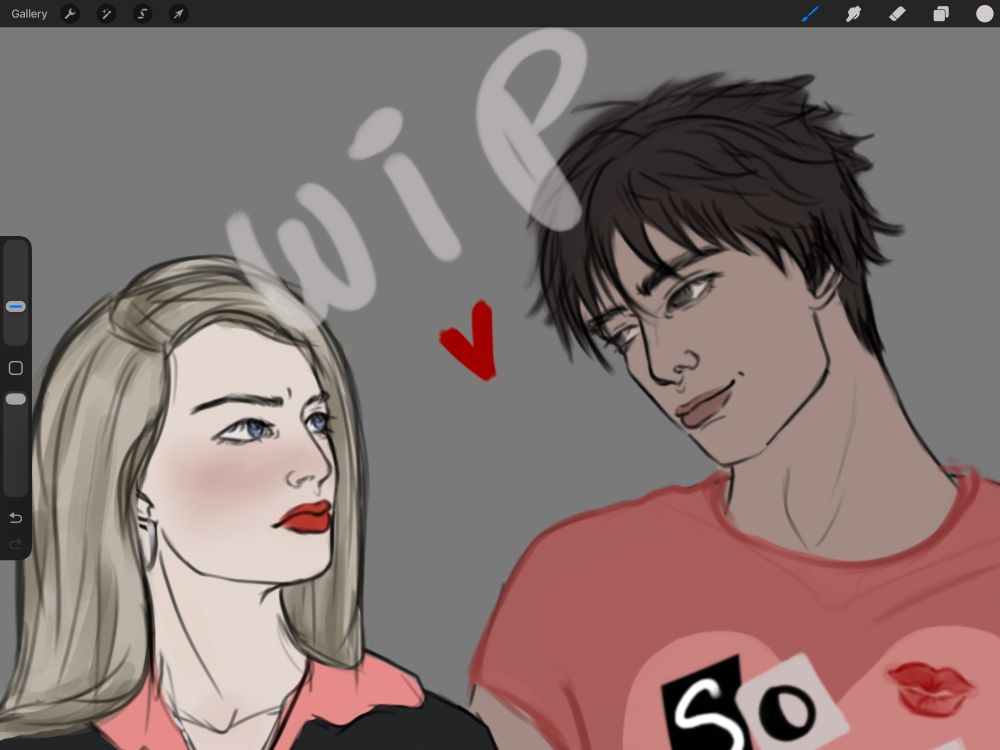Open the active color picker circle
The width and height of the screenshot is (1000, 750).
tap(984, 13)
